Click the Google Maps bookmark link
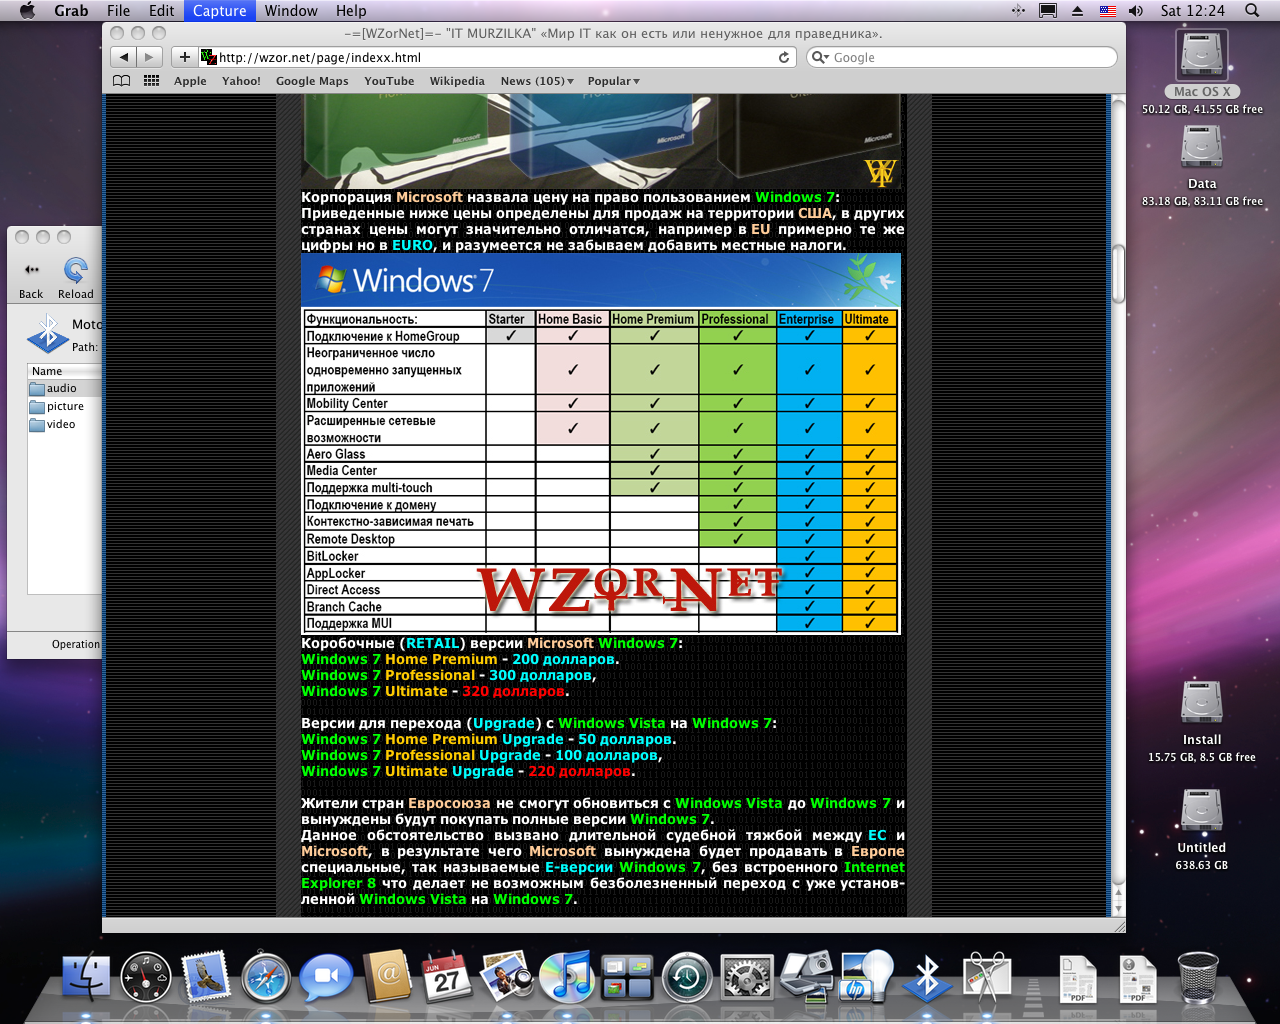Viewport: 1280px width, 1024px height. tap(312, 81)
